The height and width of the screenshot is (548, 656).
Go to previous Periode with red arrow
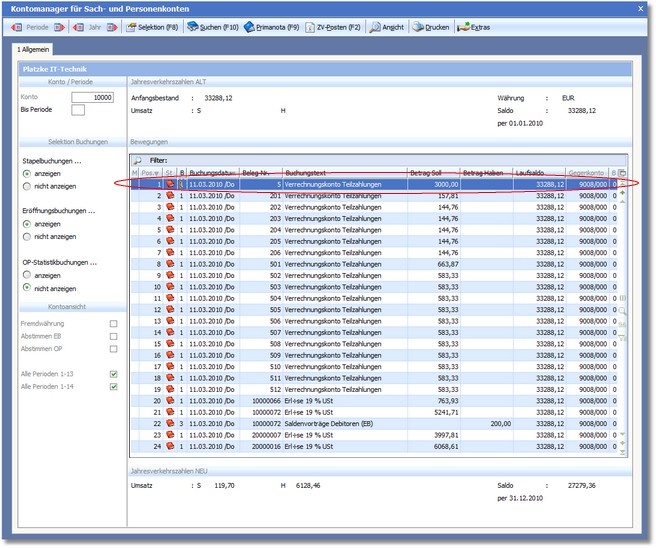click(16, 27)
